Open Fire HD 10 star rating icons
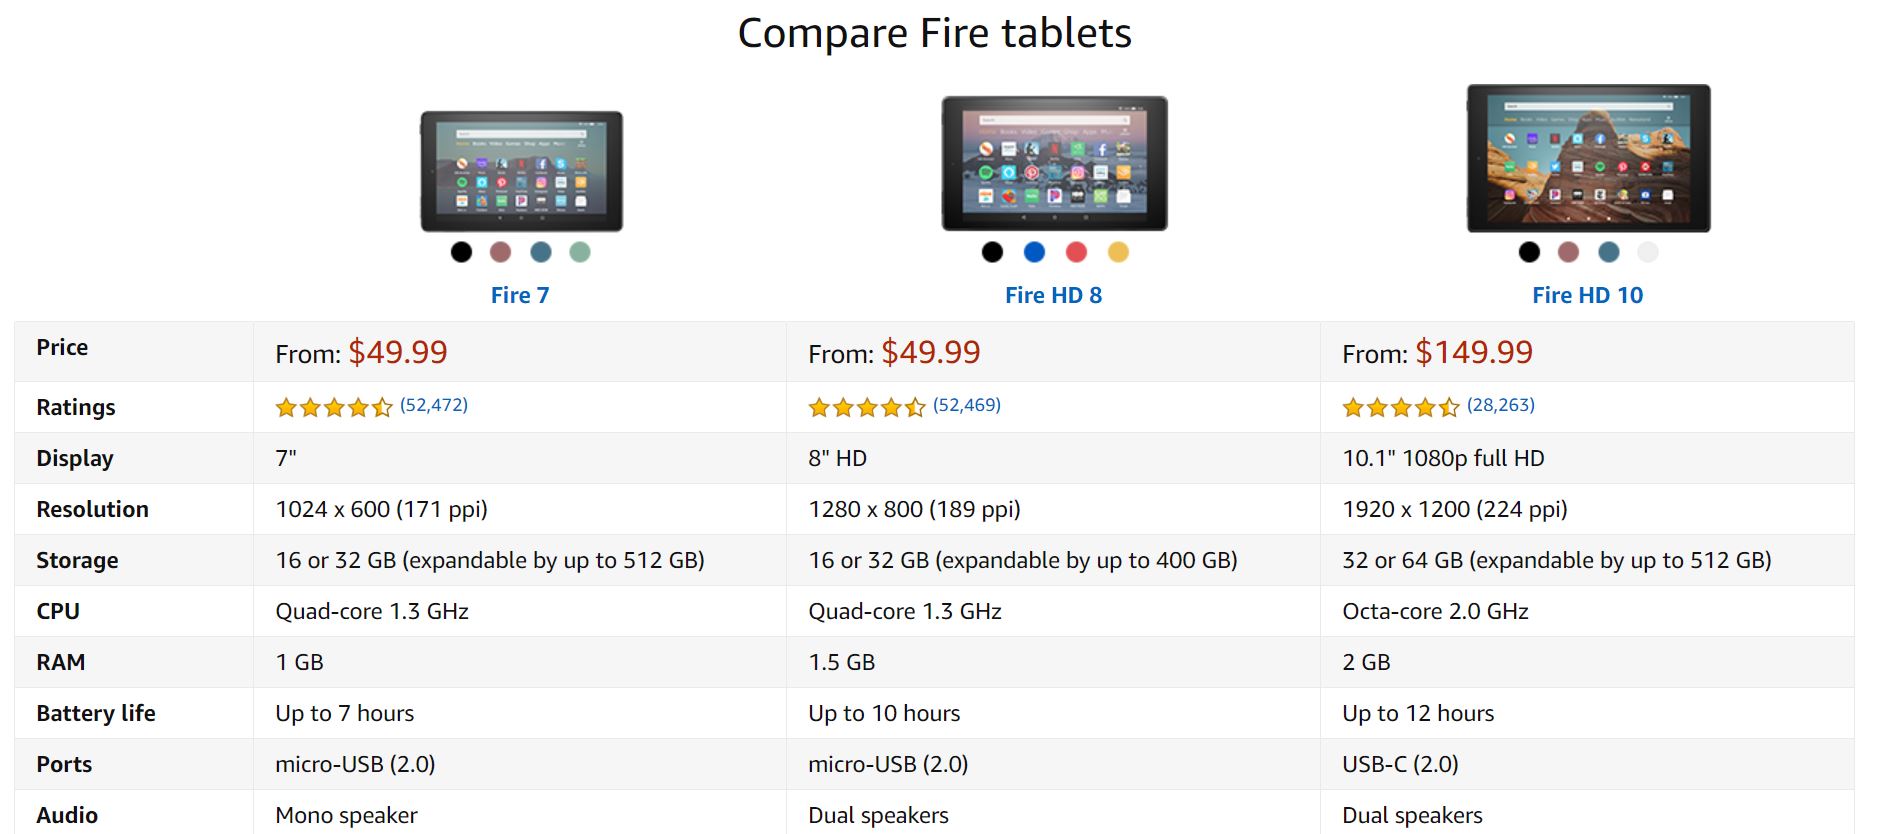 click(x=1401, y=407)
